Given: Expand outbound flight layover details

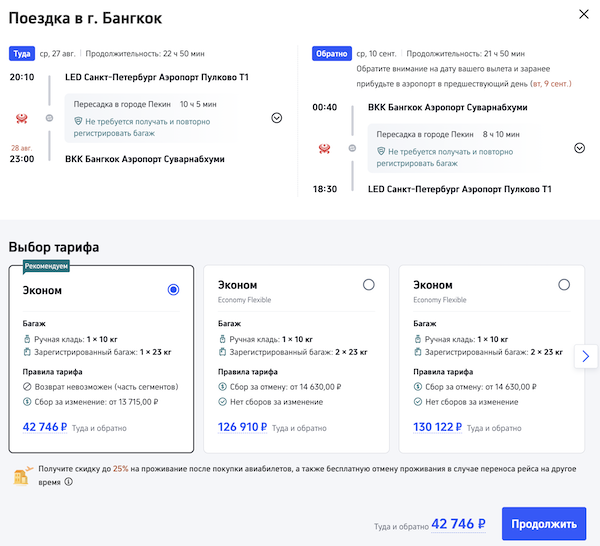Looking at the screenshot, I should (x=277, y=117).
